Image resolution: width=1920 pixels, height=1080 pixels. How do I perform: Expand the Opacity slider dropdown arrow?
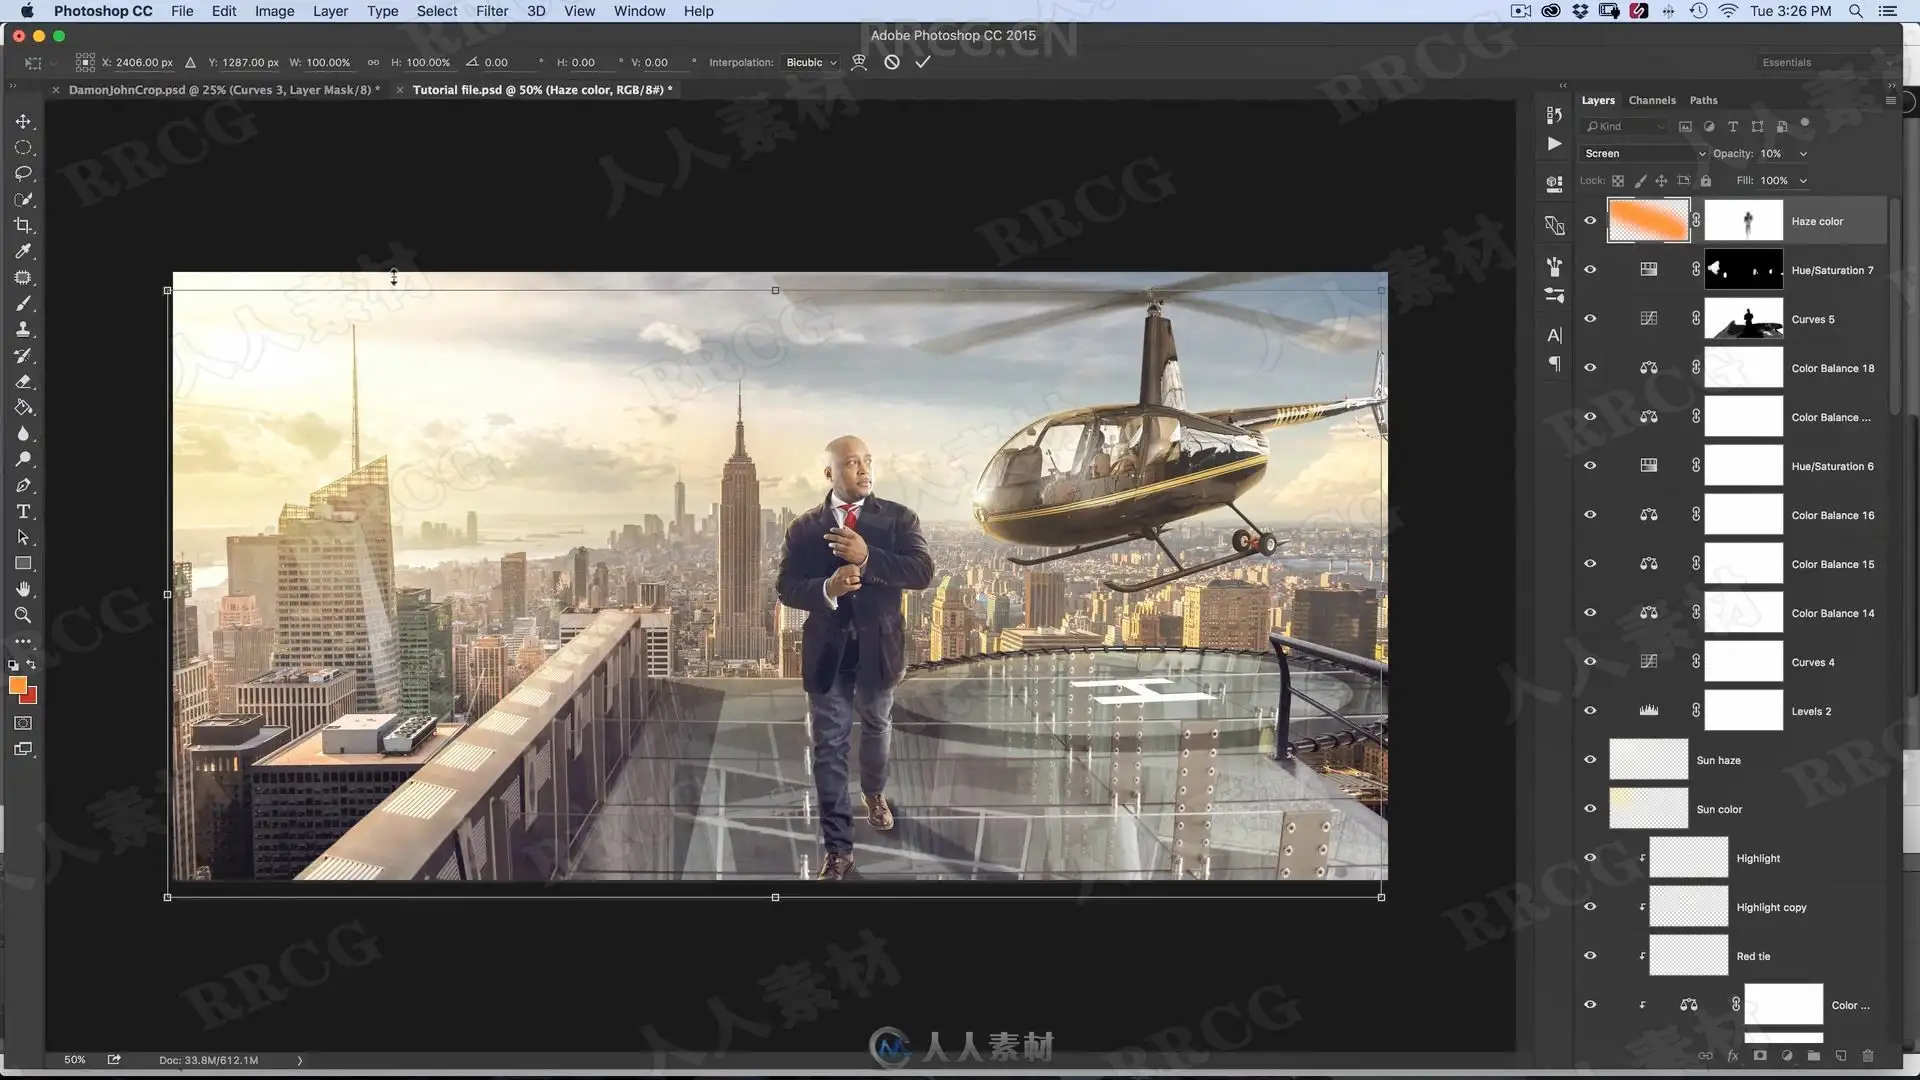click(1803, 154)
